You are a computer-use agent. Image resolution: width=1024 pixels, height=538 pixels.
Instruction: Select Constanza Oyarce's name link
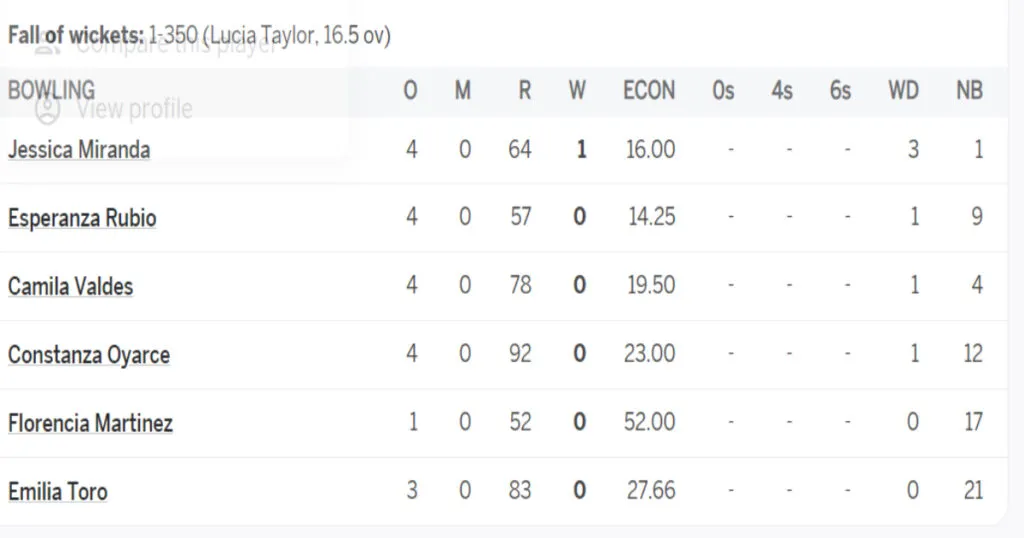[89, 355]
